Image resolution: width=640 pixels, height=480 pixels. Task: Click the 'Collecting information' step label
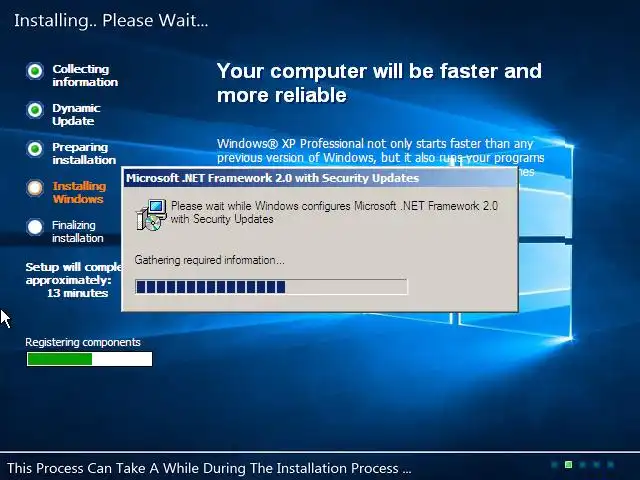(85, 76)
